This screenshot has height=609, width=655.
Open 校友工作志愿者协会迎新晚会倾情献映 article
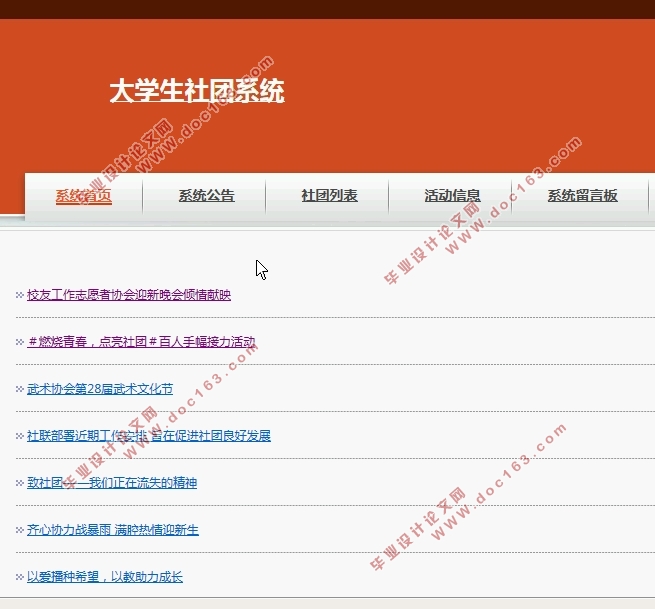pyautogui.click(x=129, y=295)
